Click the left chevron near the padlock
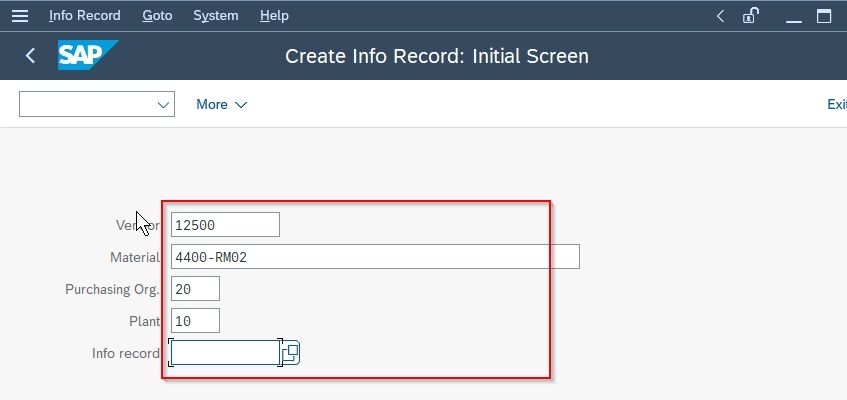 (x=720, y=16)
